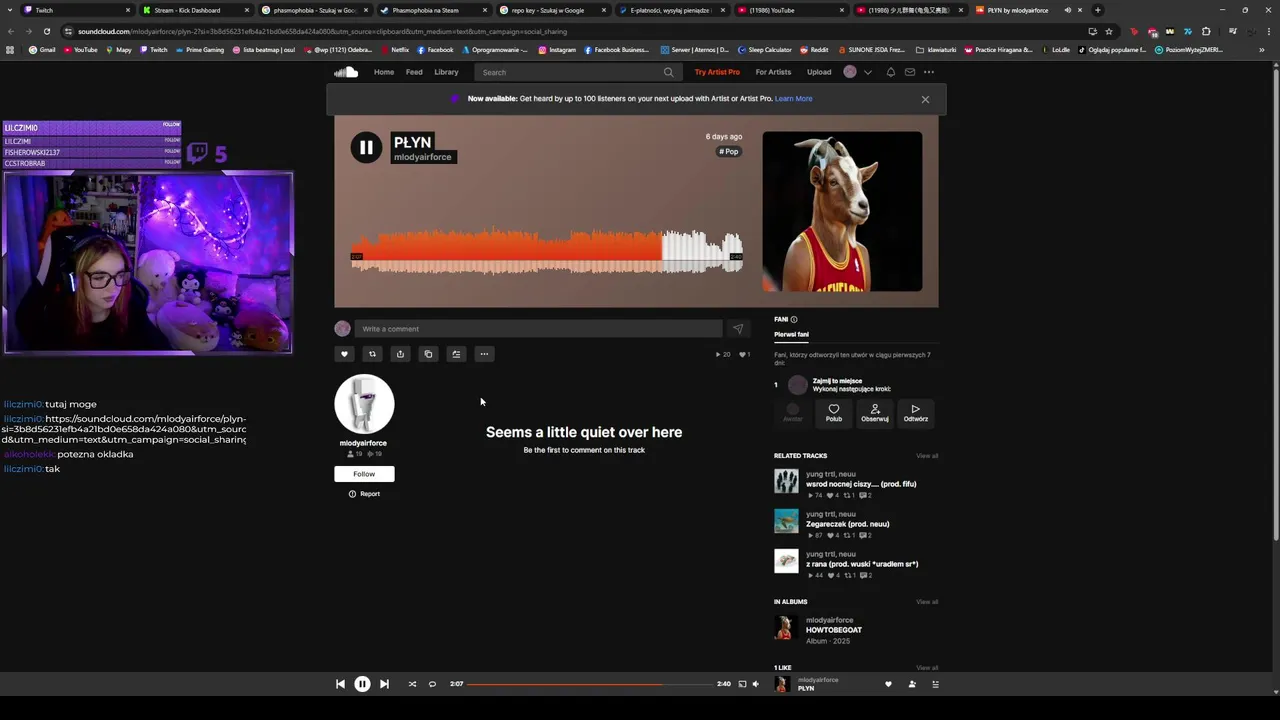This screenshot has width=1280, height=720.
Task: Open the HOWTOBEGOAT album
Action: [x=834, y=630]
